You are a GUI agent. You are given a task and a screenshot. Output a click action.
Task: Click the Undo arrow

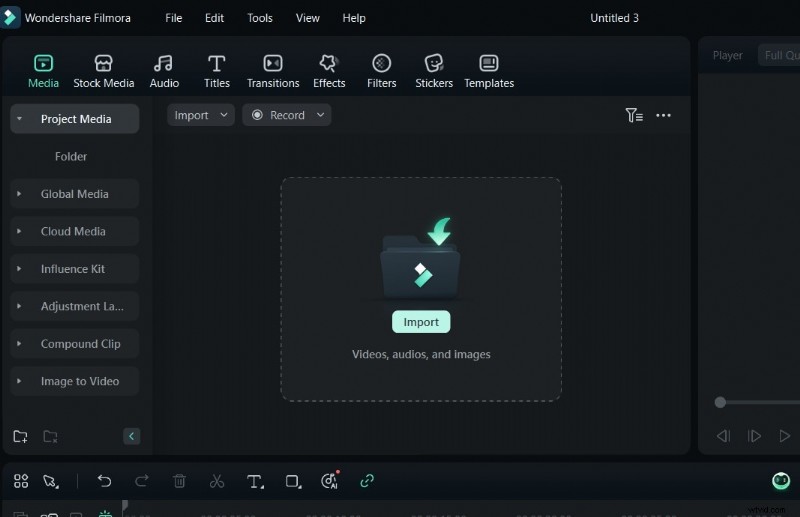coord(104,481)
